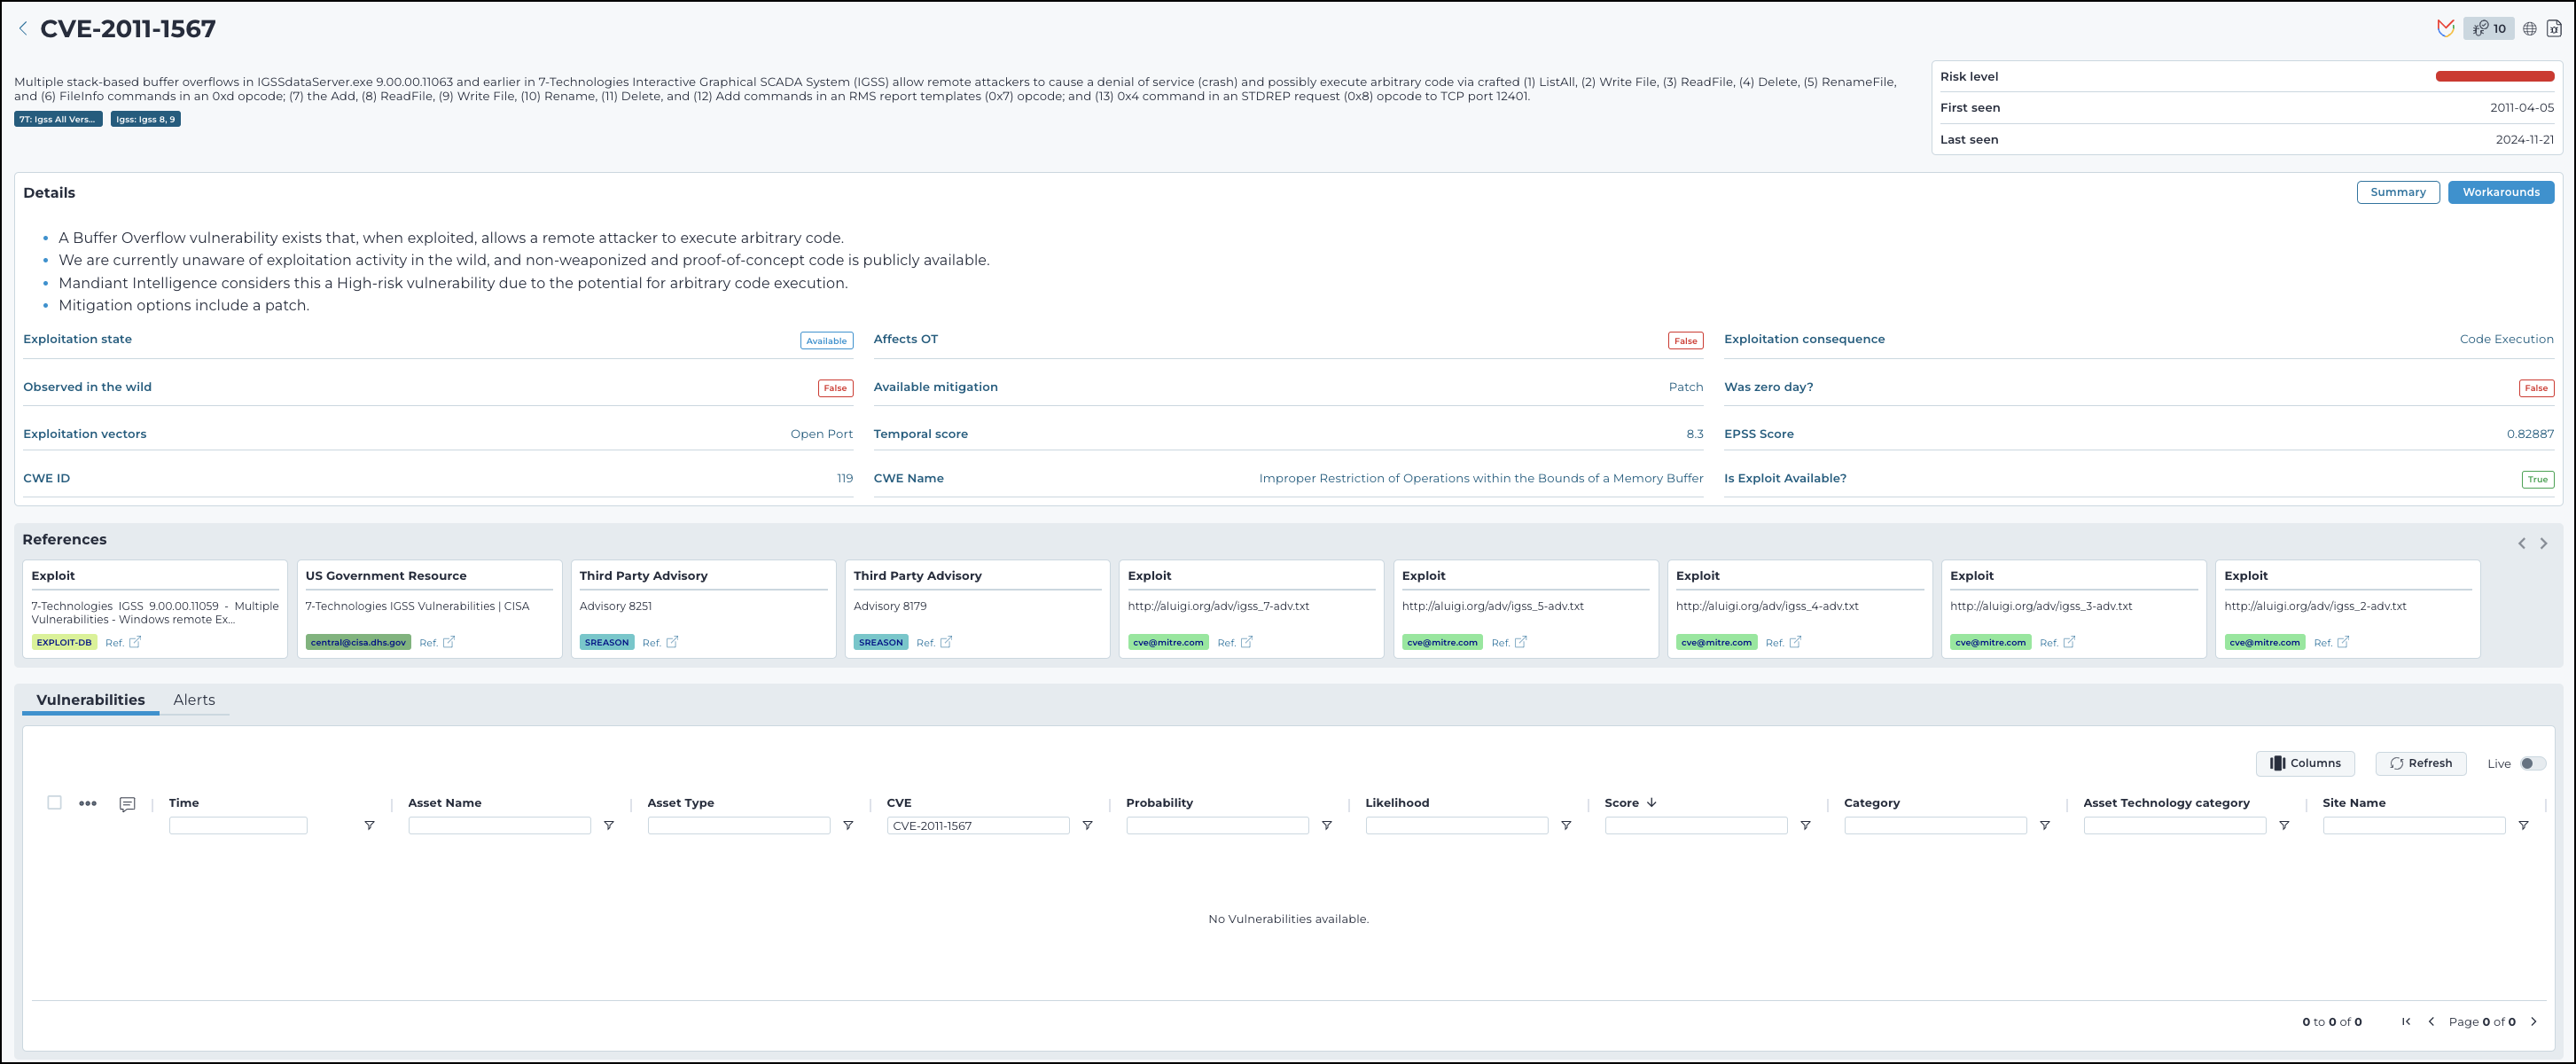
Task: Click the Mandiant logo icon top right
Action: (x=2447, y=28)
